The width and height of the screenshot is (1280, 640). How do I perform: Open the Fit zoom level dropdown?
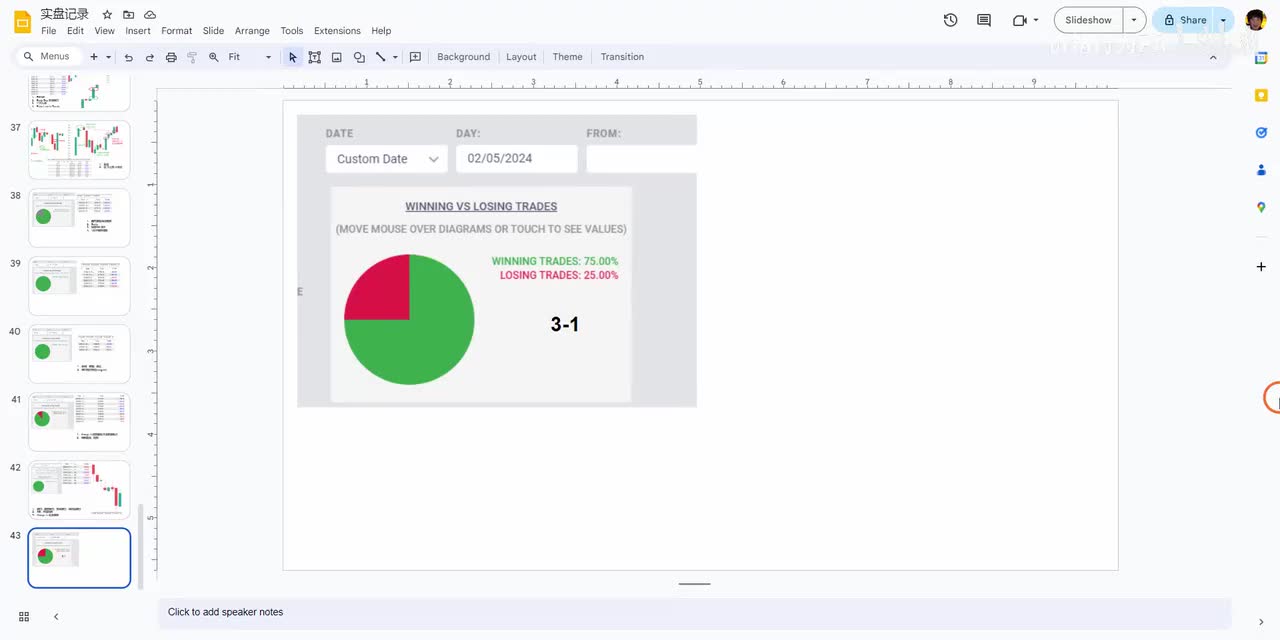tap(250, 57)
